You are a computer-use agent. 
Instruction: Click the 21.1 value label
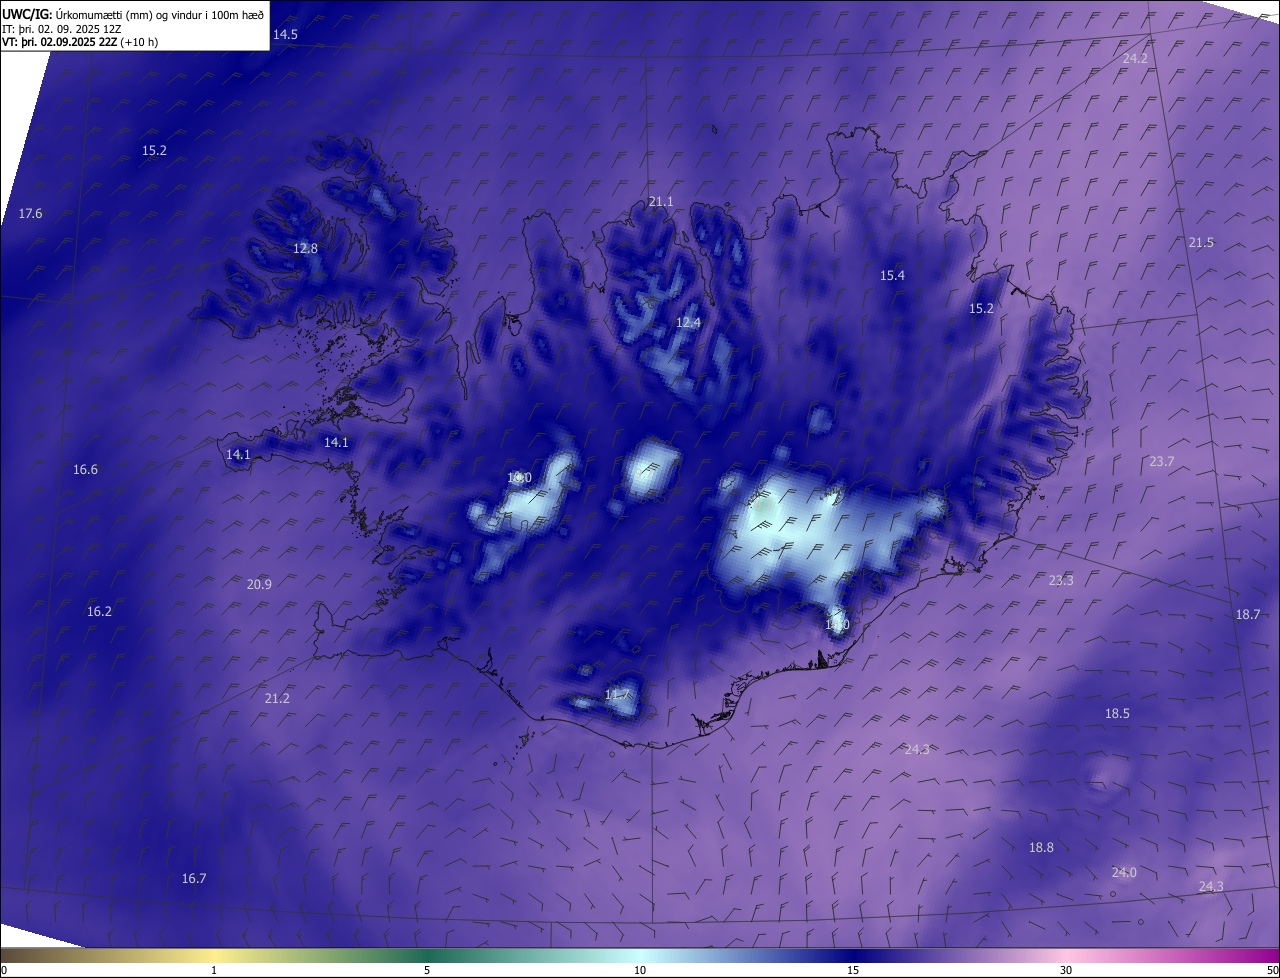coord(661,202)
